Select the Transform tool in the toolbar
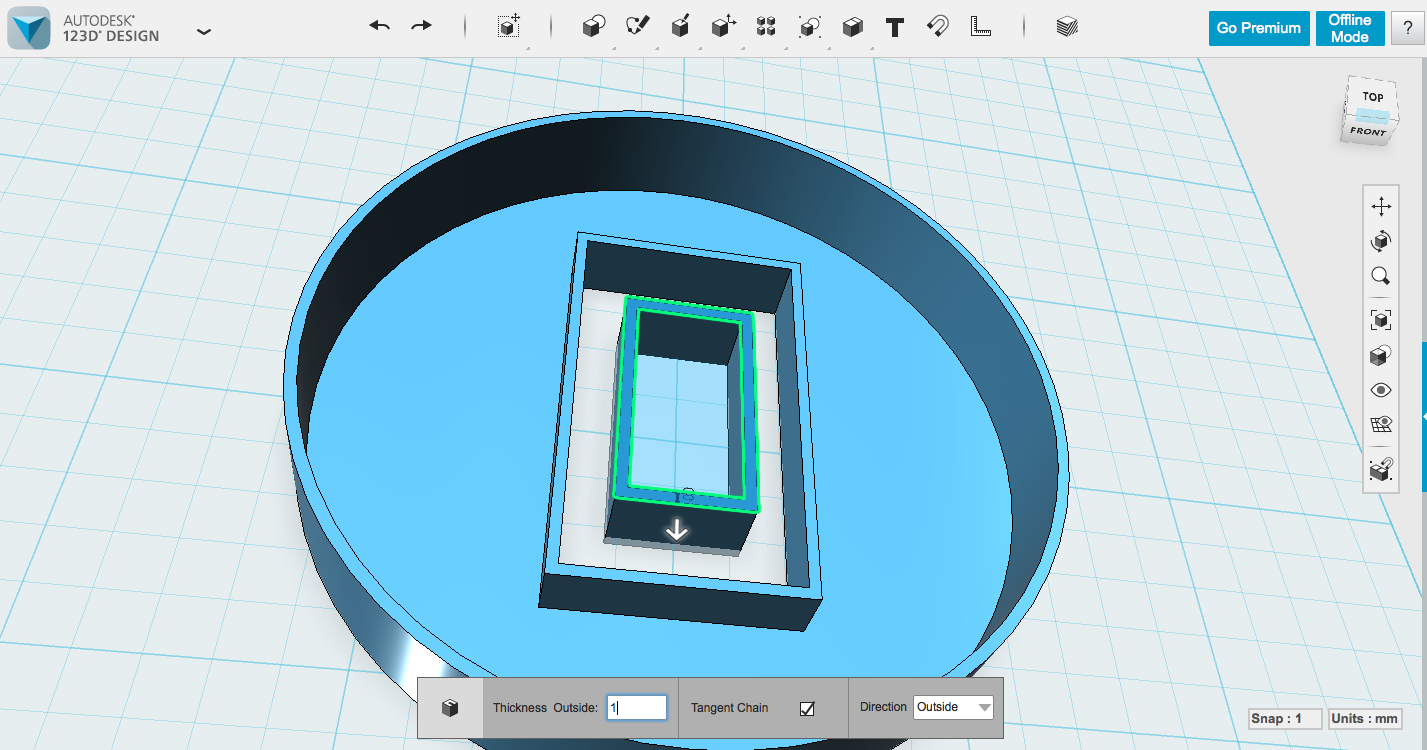The image size is (1427, 750). (x=509, y=27)
